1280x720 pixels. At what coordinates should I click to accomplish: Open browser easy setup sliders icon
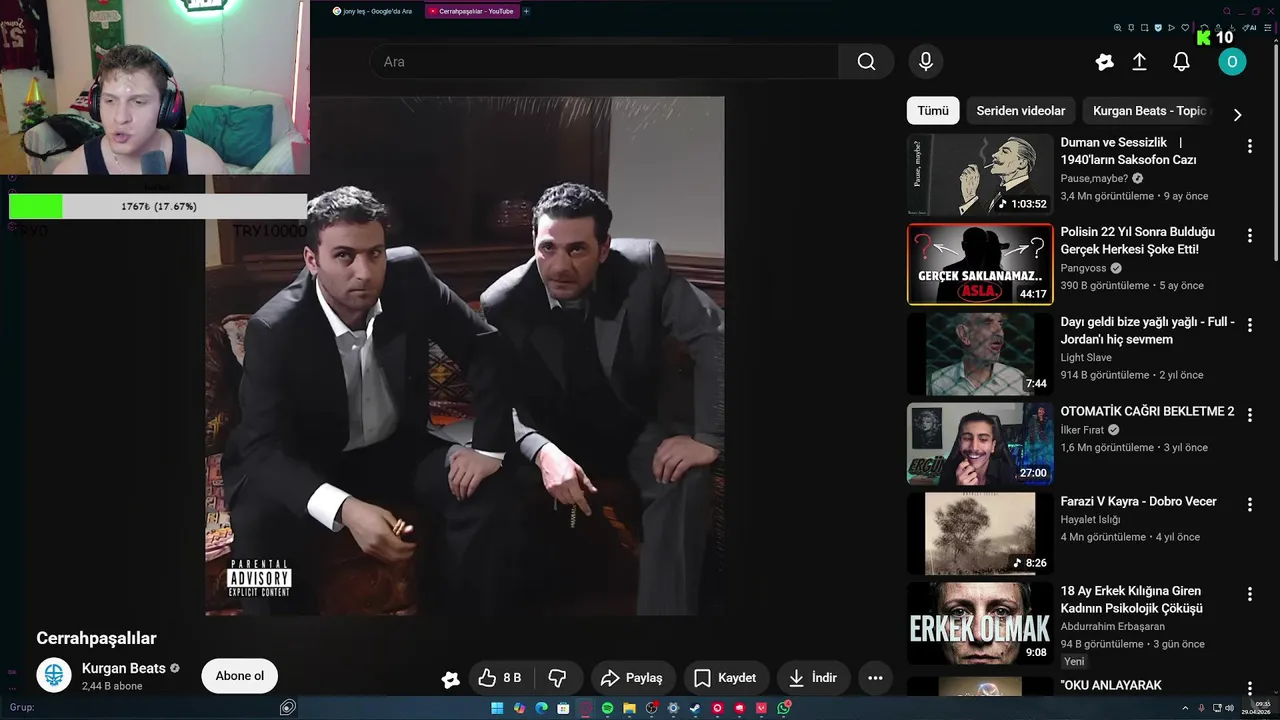point(1268,28)
